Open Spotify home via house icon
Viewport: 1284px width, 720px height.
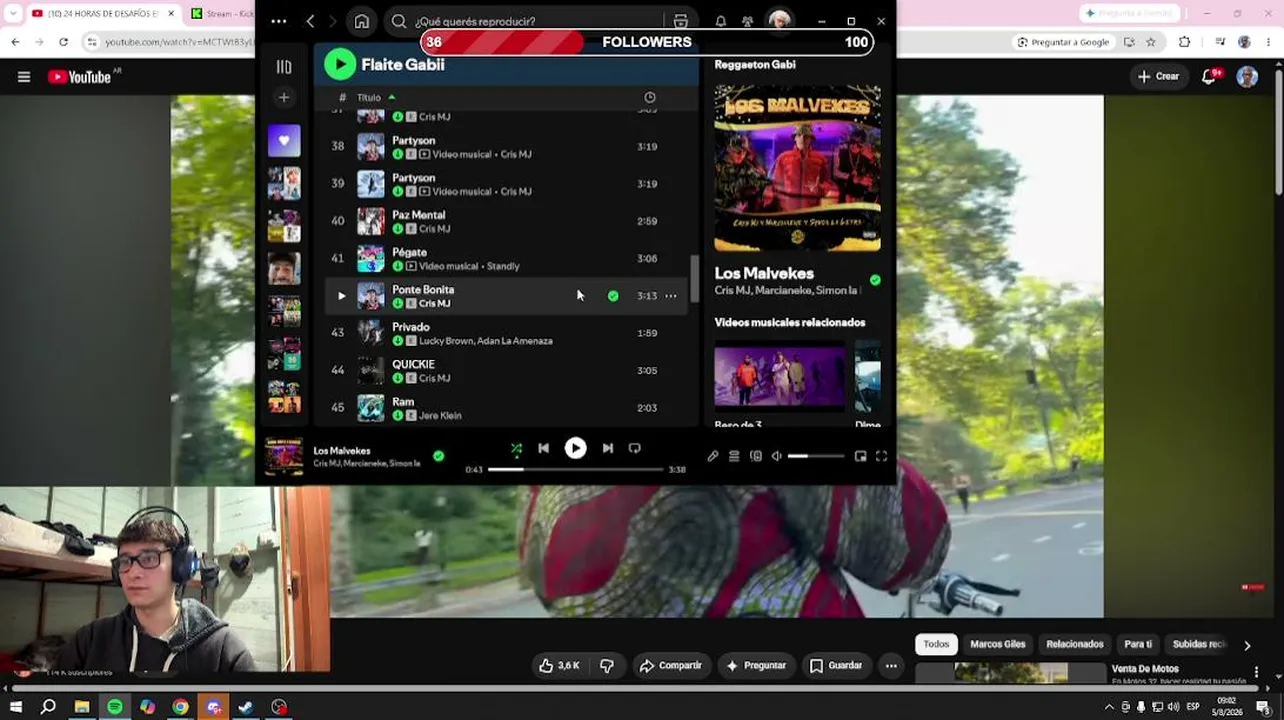(362, 21)
